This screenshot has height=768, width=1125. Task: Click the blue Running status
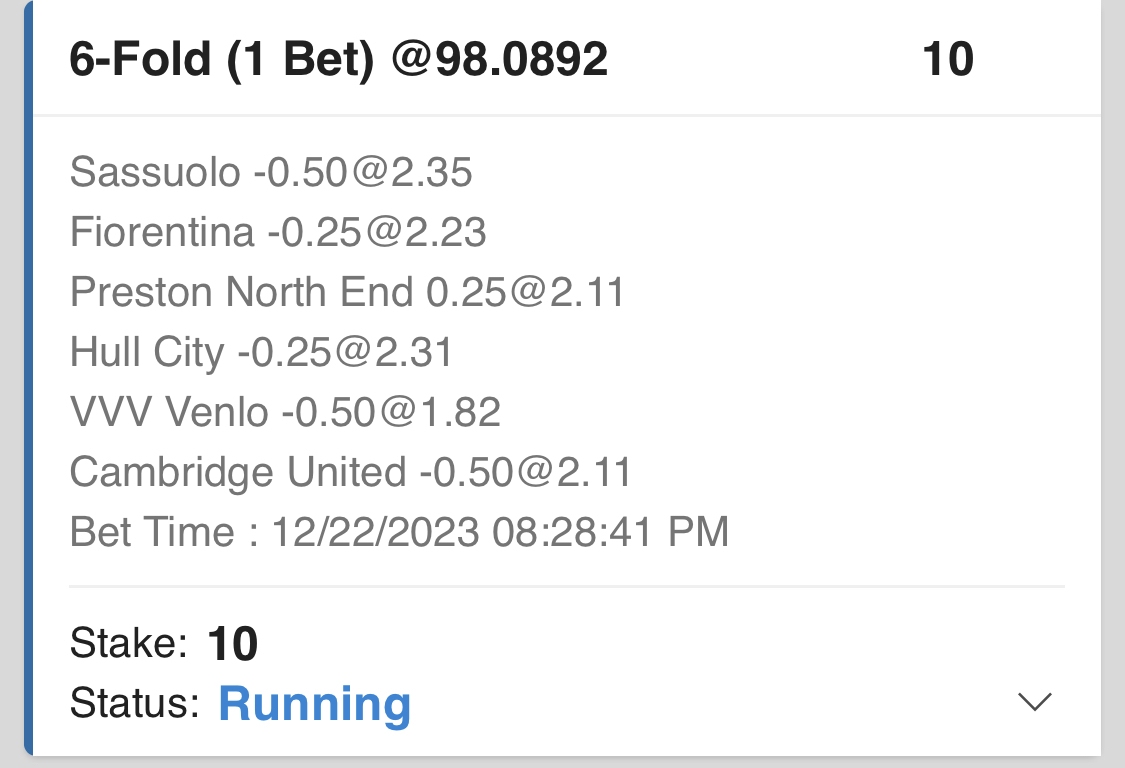click(x=314, y=704)
